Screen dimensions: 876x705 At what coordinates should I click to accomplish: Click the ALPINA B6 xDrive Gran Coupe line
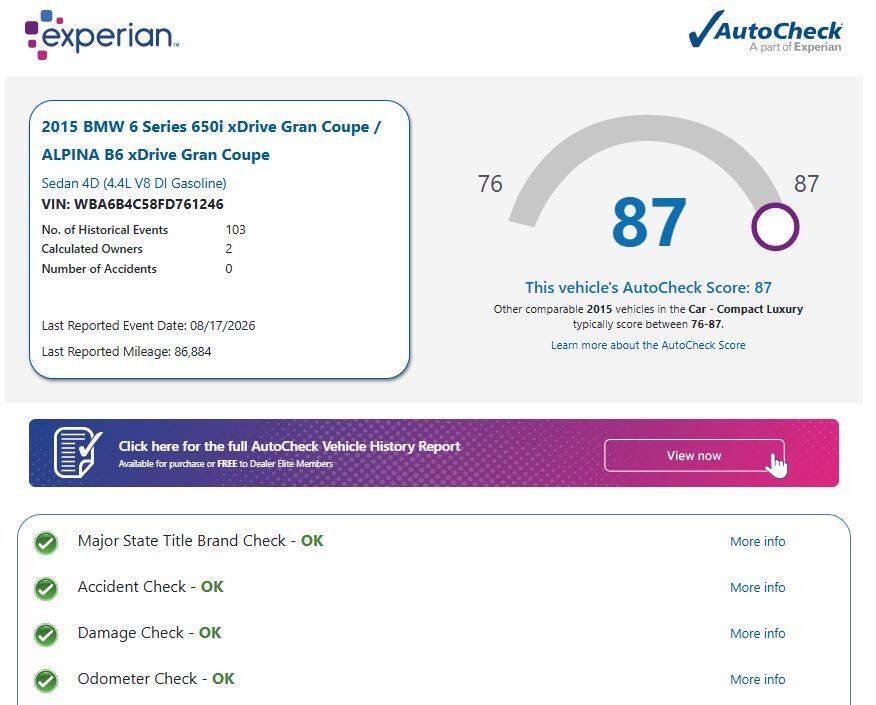pyautogui.click(x=155, y=155)
